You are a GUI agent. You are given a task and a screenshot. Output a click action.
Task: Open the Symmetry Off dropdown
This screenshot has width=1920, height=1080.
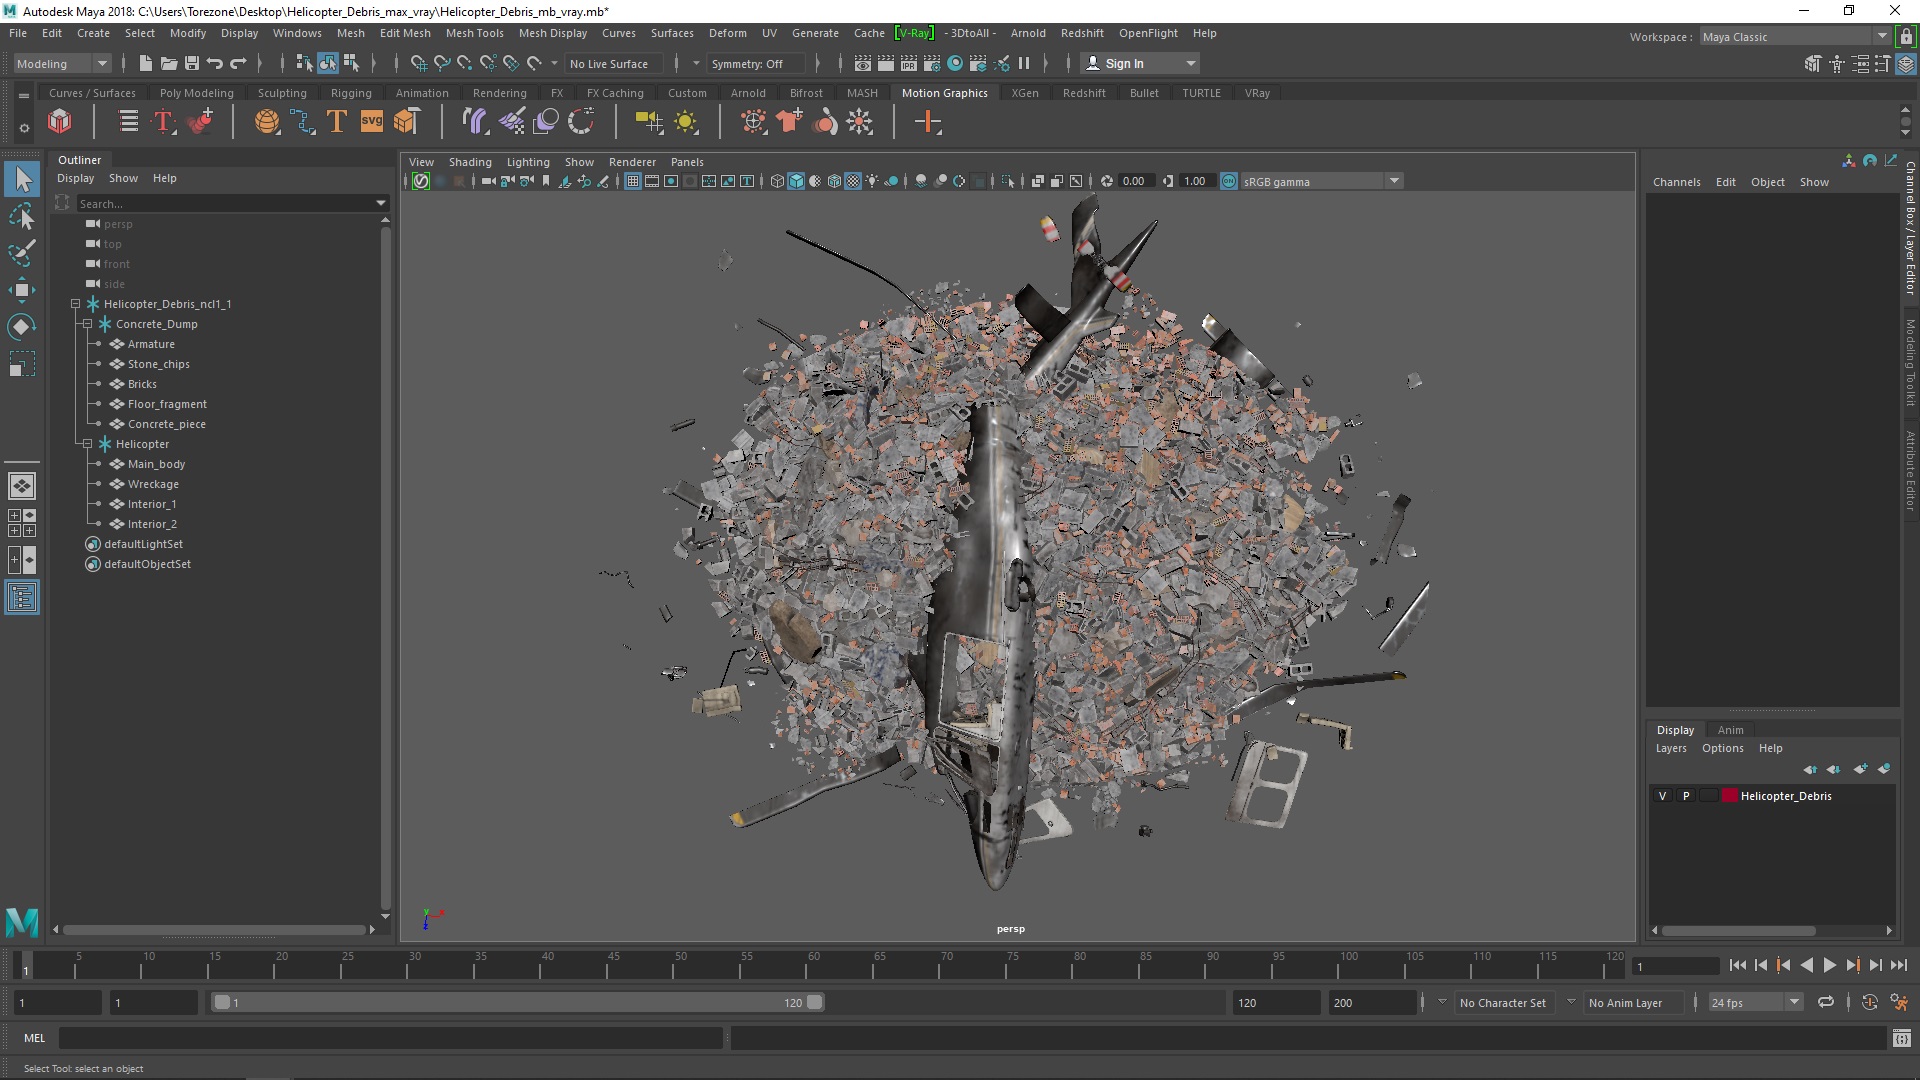pos(755,63)
